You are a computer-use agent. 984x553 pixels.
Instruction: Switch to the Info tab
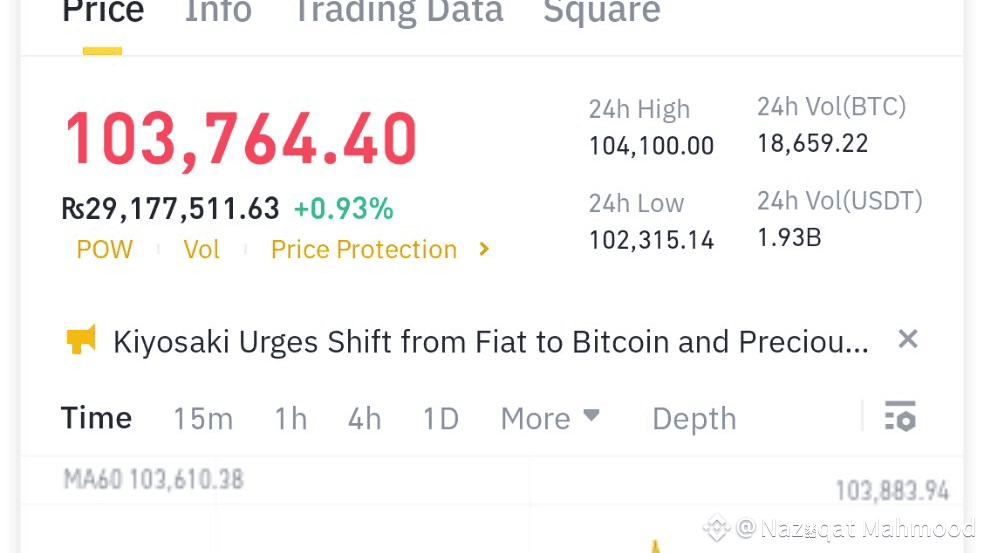coord(217,12)
